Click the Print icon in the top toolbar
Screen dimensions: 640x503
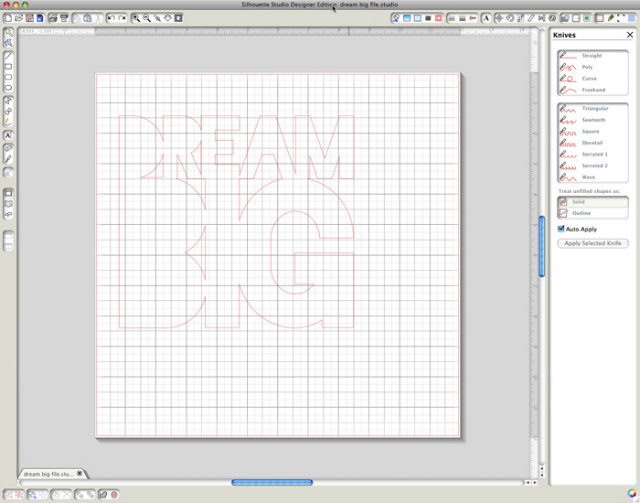click(x=53, y=18)
